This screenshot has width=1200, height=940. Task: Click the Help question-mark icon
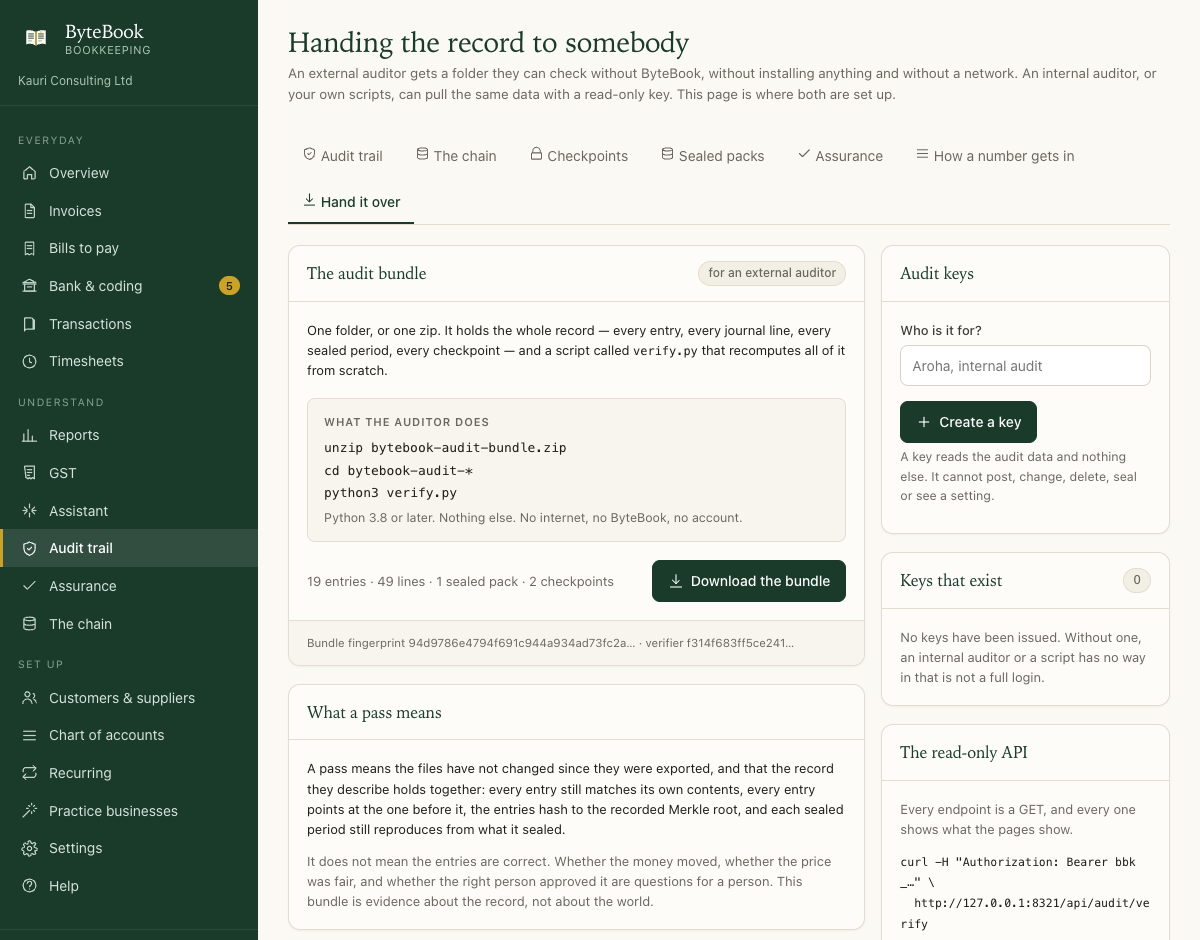(30, 886)
